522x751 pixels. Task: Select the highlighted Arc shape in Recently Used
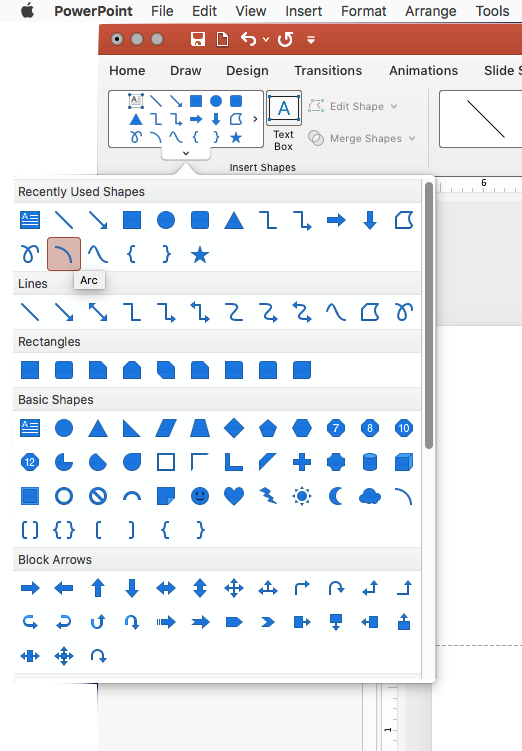64,254
